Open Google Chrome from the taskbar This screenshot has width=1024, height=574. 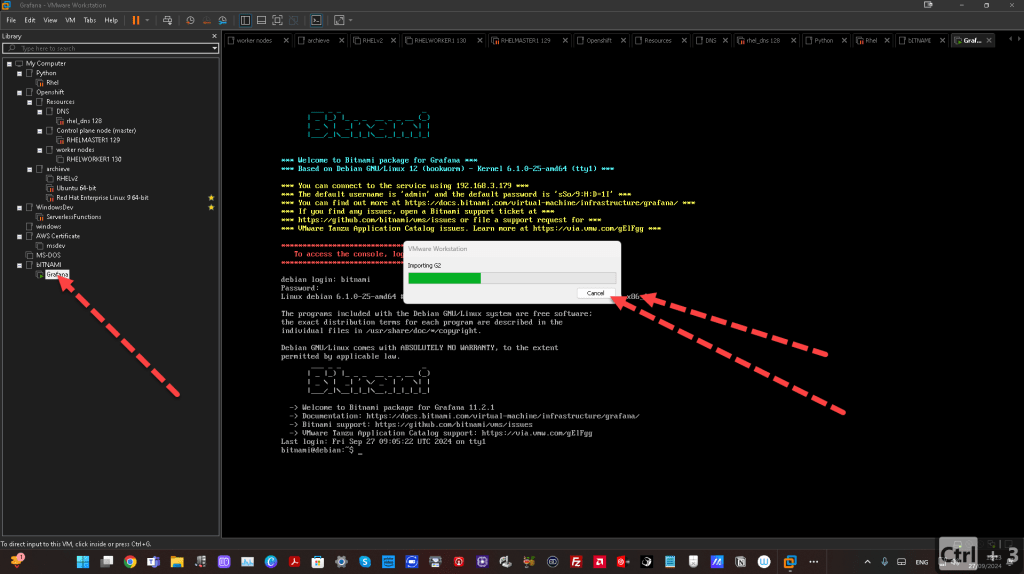130,562
